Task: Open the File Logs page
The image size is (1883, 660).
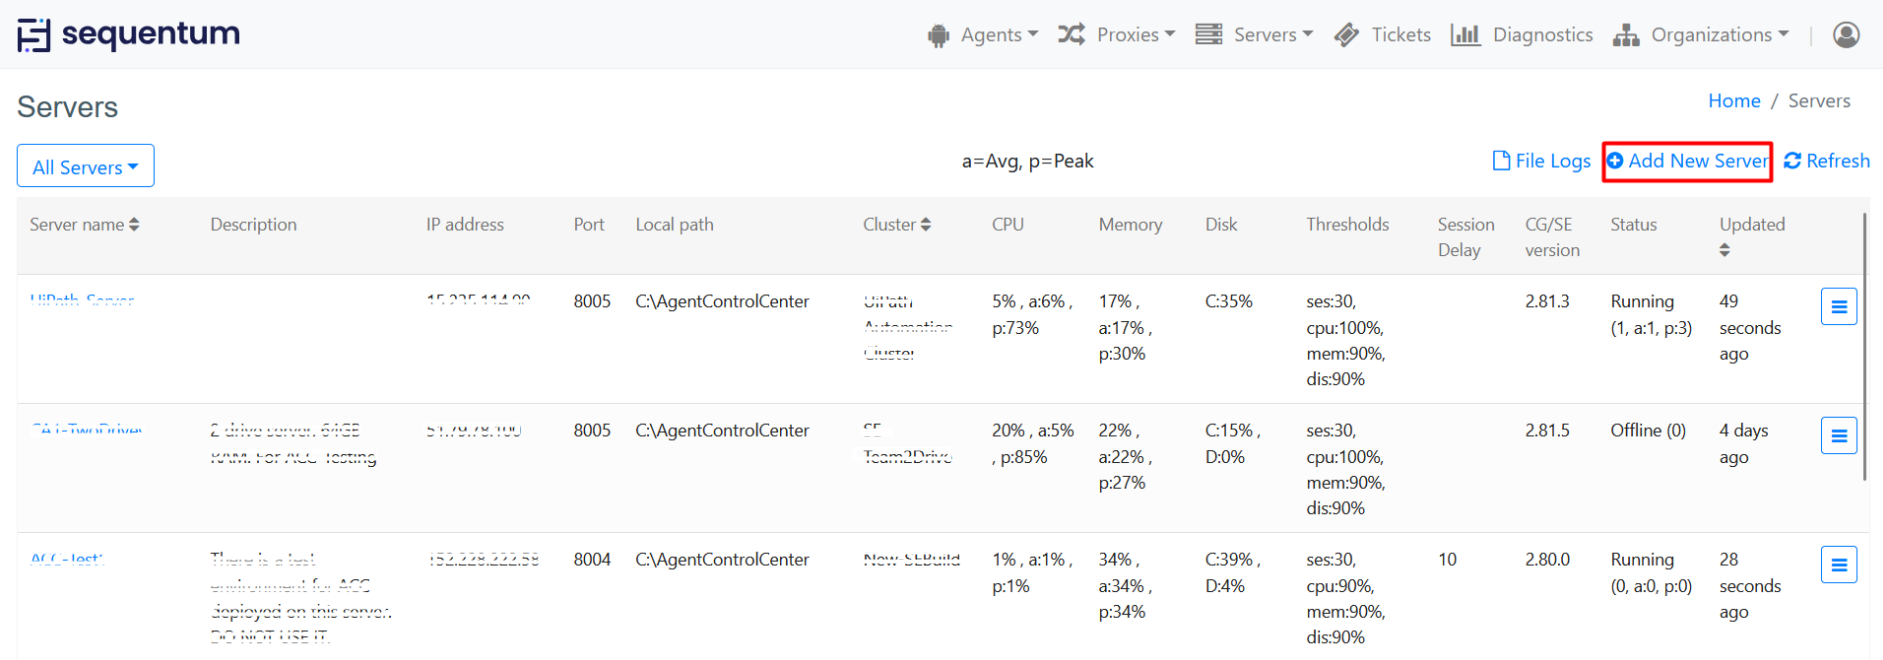Action: [1541, 161]
